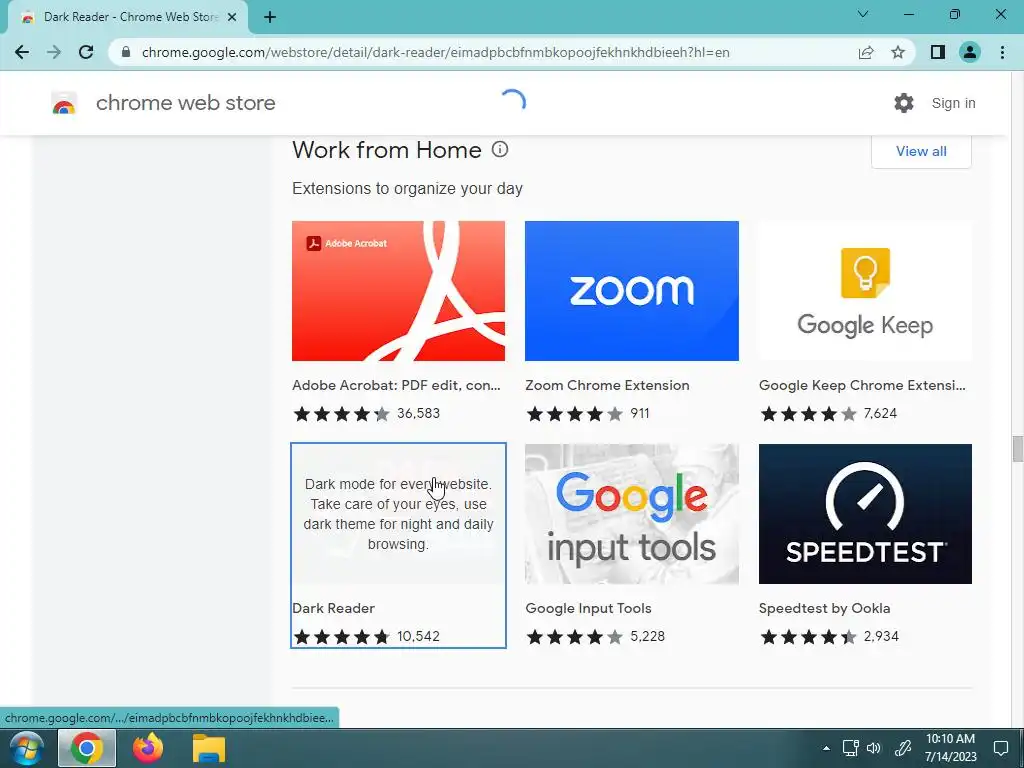Go back to the previous page
1024x768 pixels.
[22, 52]
